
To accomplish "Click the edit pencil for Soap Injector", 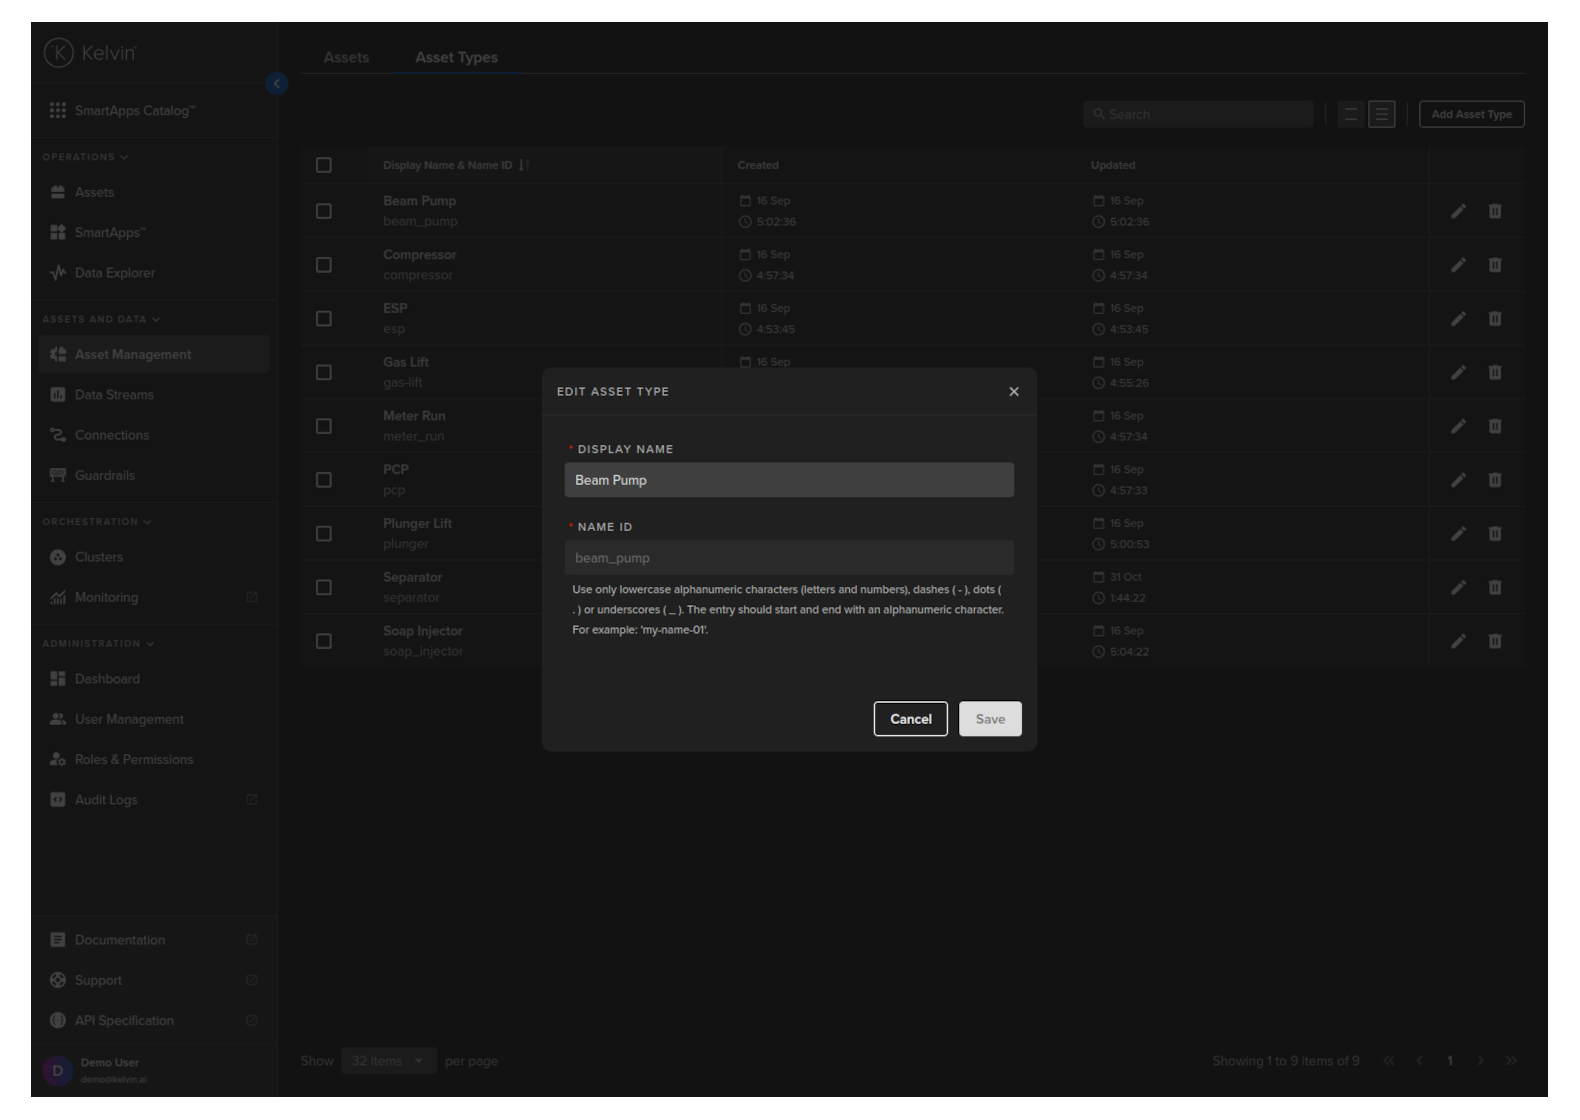I will 1458,641.
